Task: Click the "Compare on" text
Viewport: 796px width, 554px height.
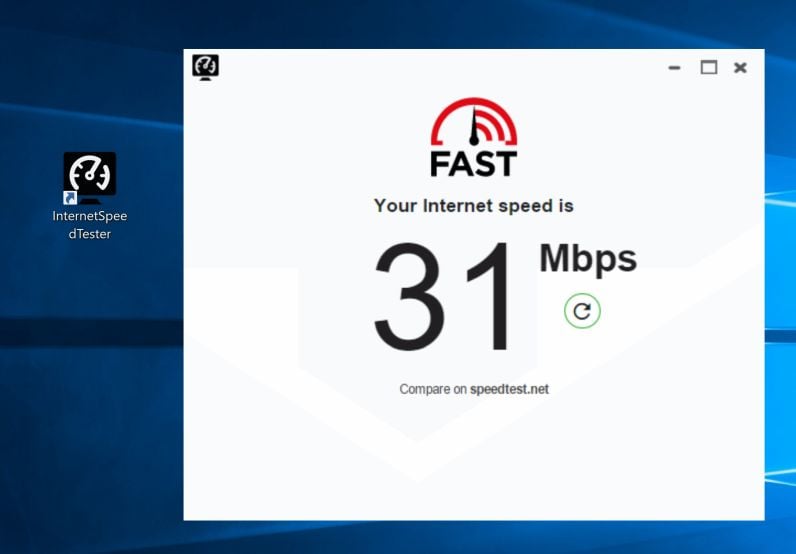Action: coord(433,389)
